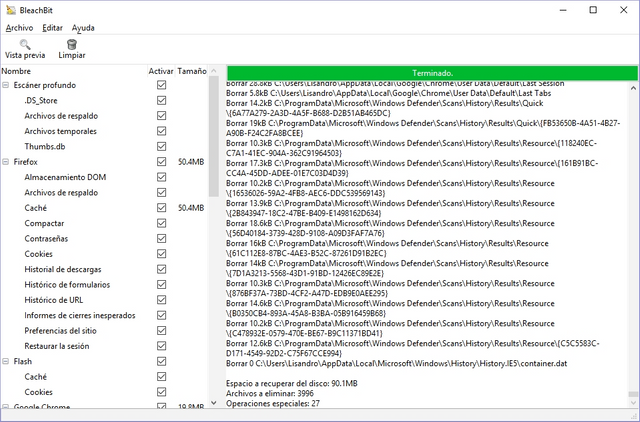Disable the Firefox Caché checkbox

[x=162, y=208]
